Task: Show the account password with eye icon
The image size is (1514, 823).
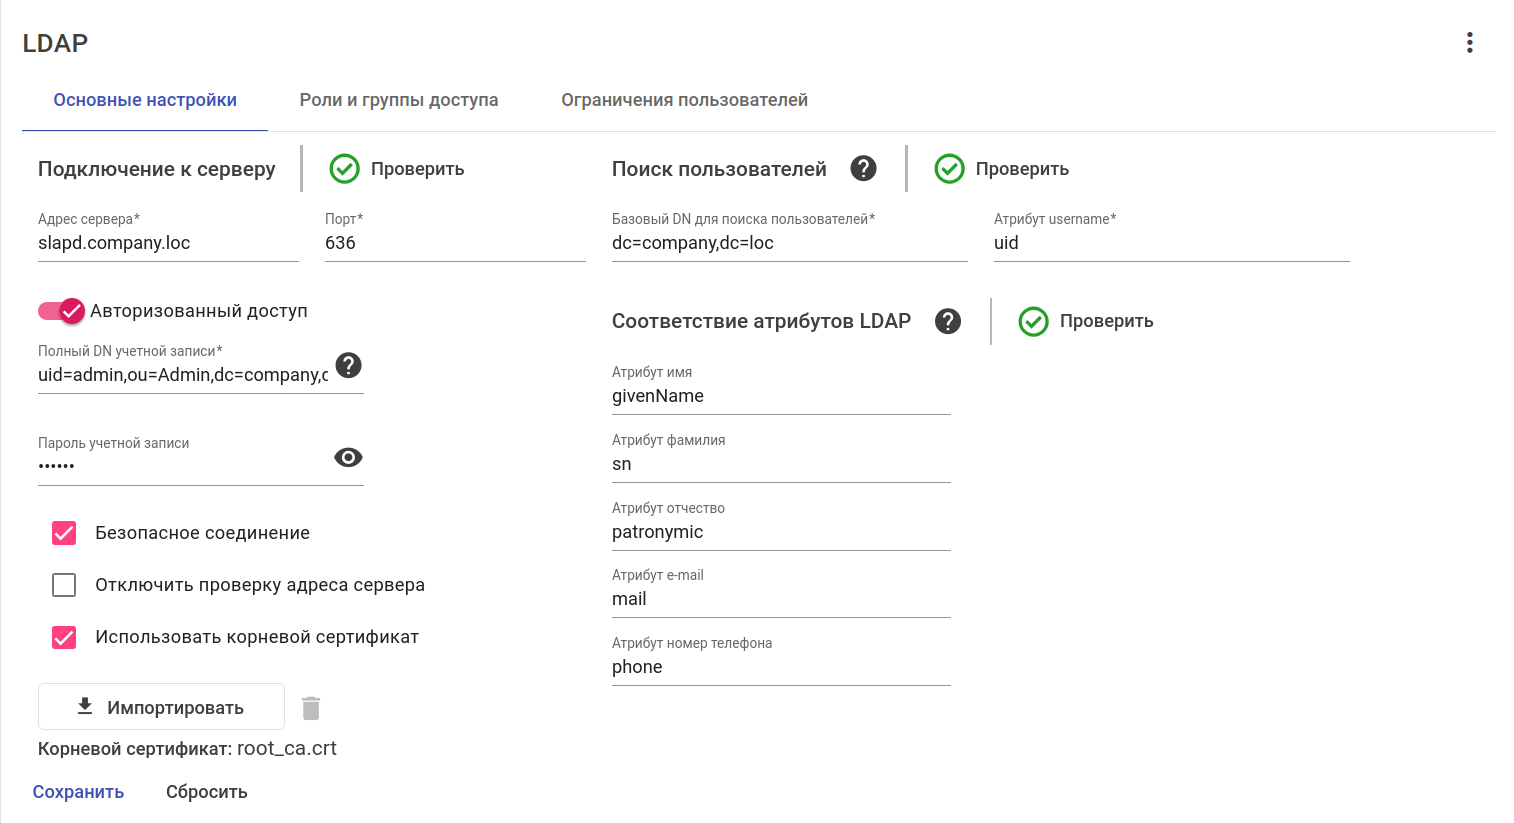Action: (348, 457)
